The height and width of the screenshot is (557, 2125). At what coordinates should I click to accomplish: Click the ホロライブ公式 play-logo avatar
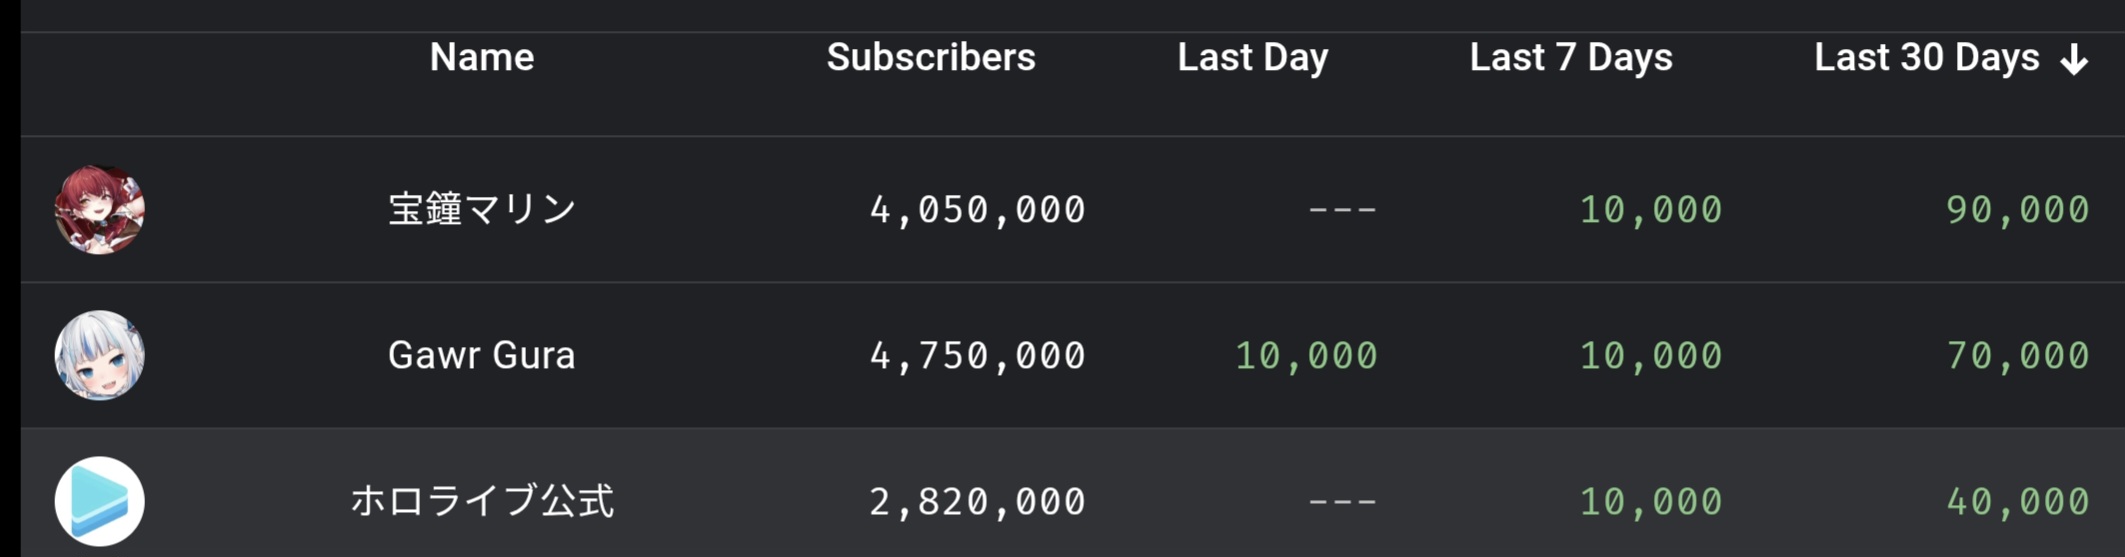pyautogui.click(x=99, y=501)
